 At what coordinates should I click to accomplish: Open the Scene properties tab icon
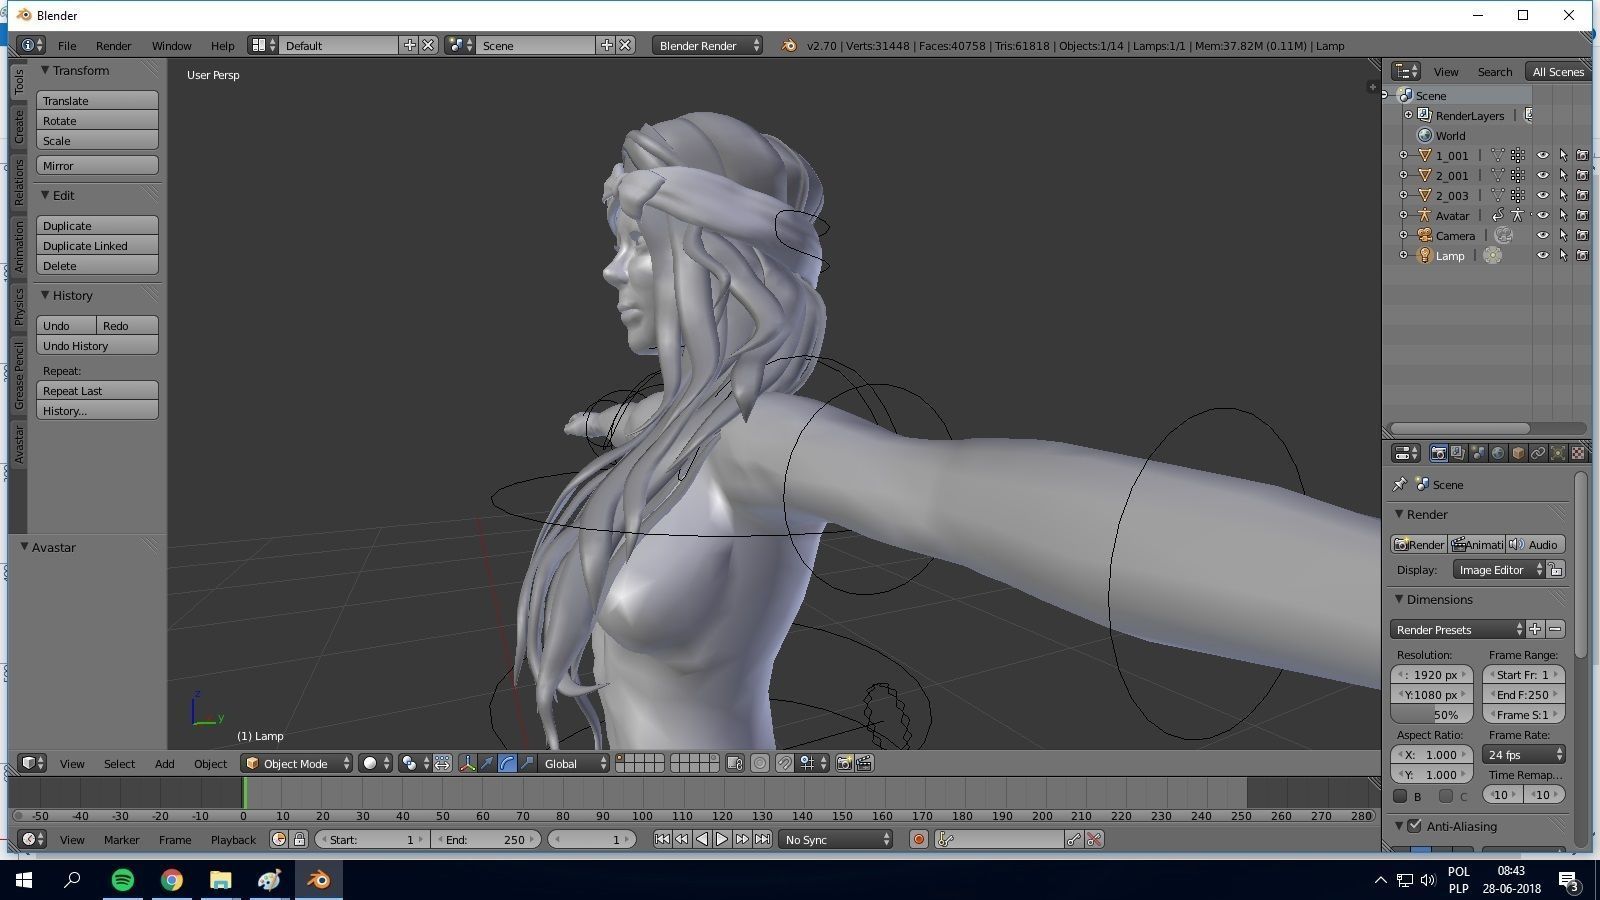click(1478, 453)
